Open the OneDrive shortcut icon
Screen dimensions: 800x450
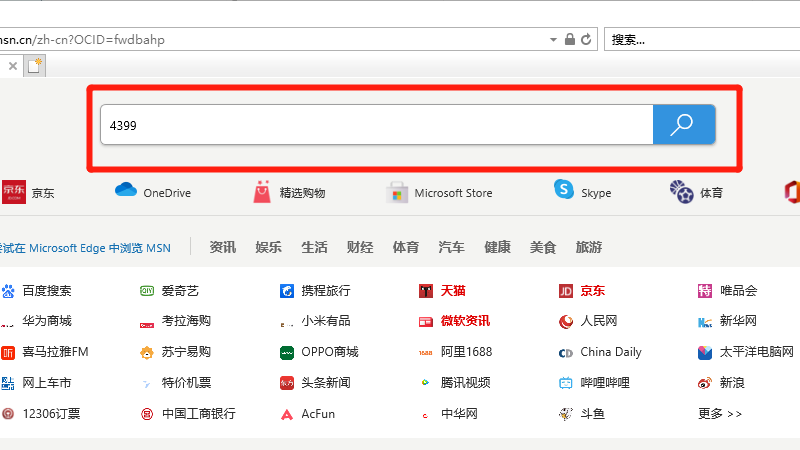[x=125, y=192]
